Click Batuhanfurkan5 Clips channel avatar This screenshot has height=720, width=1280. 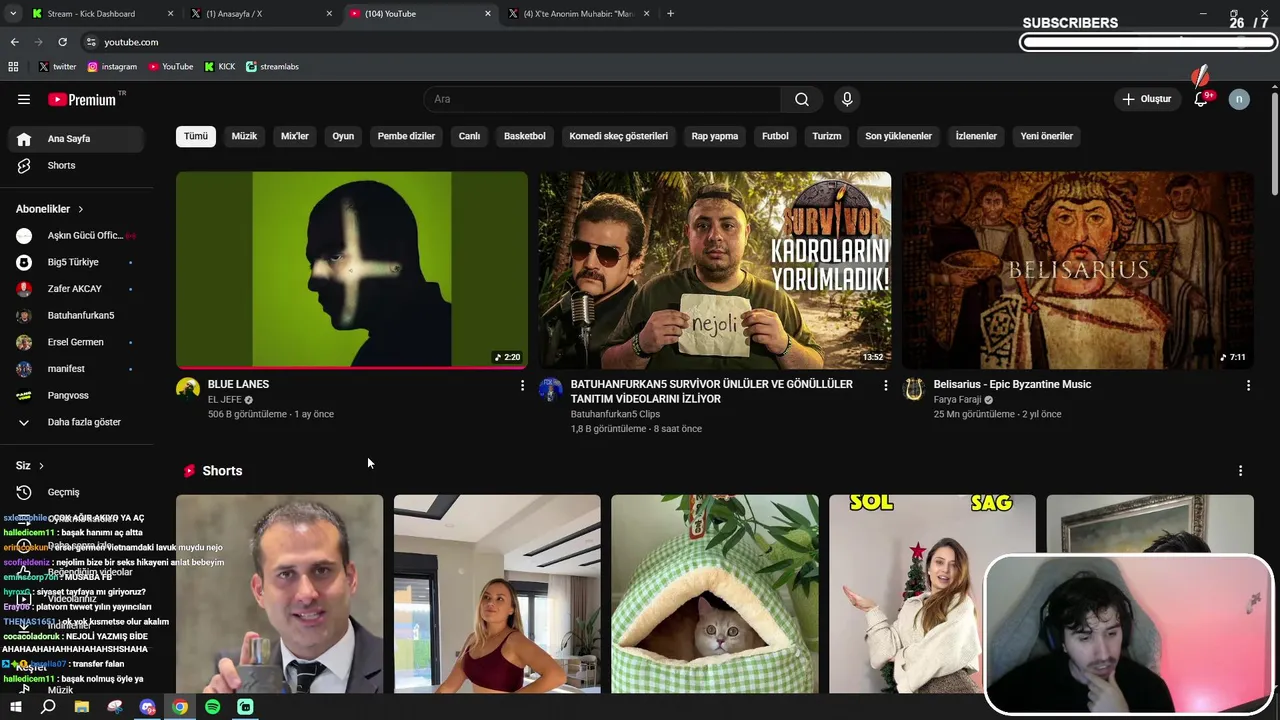[551, 389]
